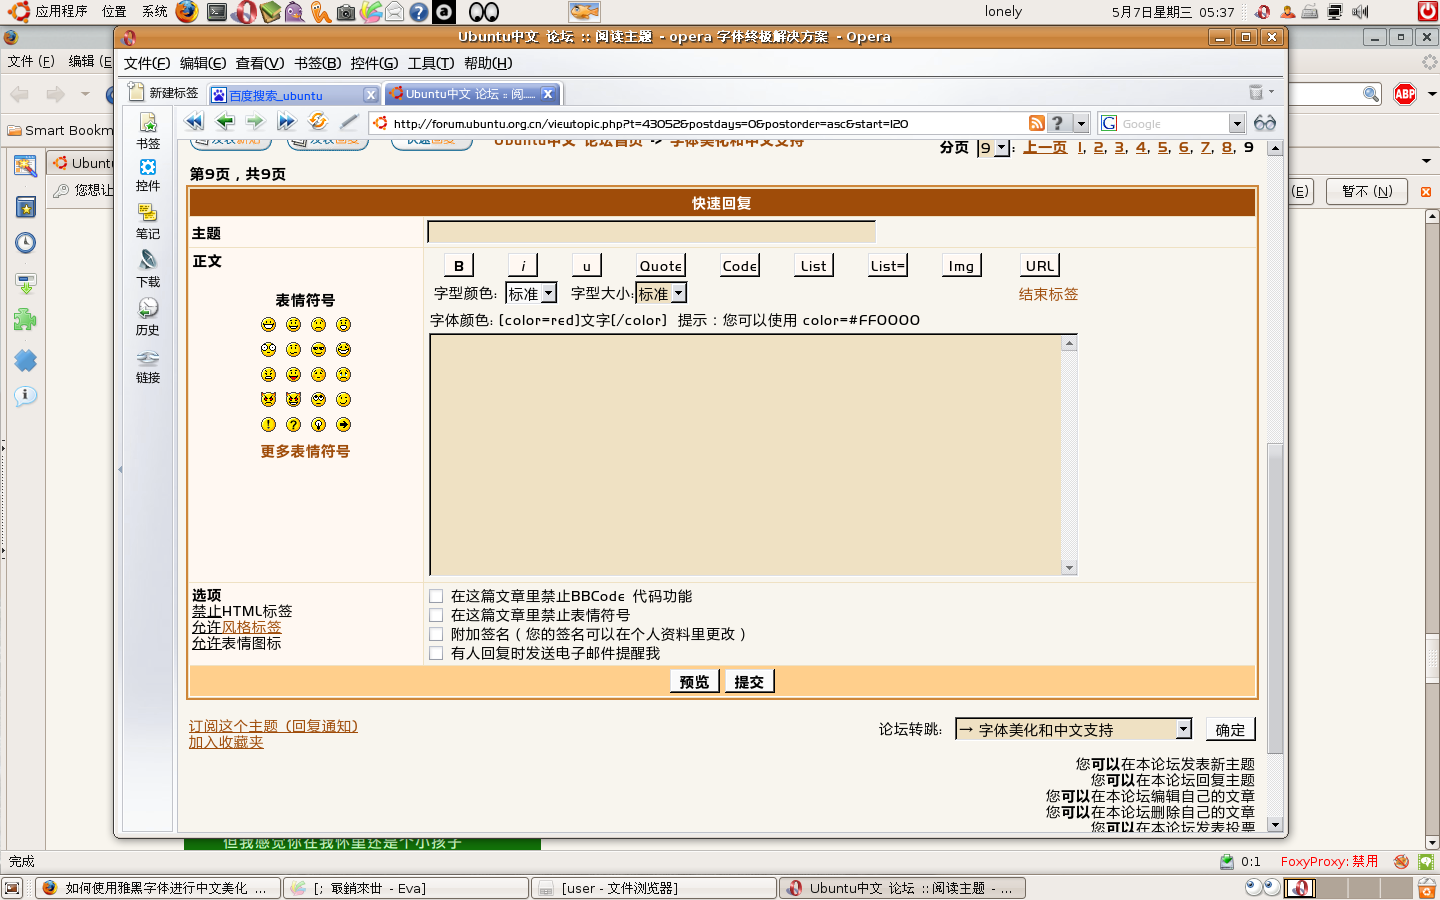Insert the lightbulb idea smiley
This screenshot has width=1440, height=900.
point(318,425)
